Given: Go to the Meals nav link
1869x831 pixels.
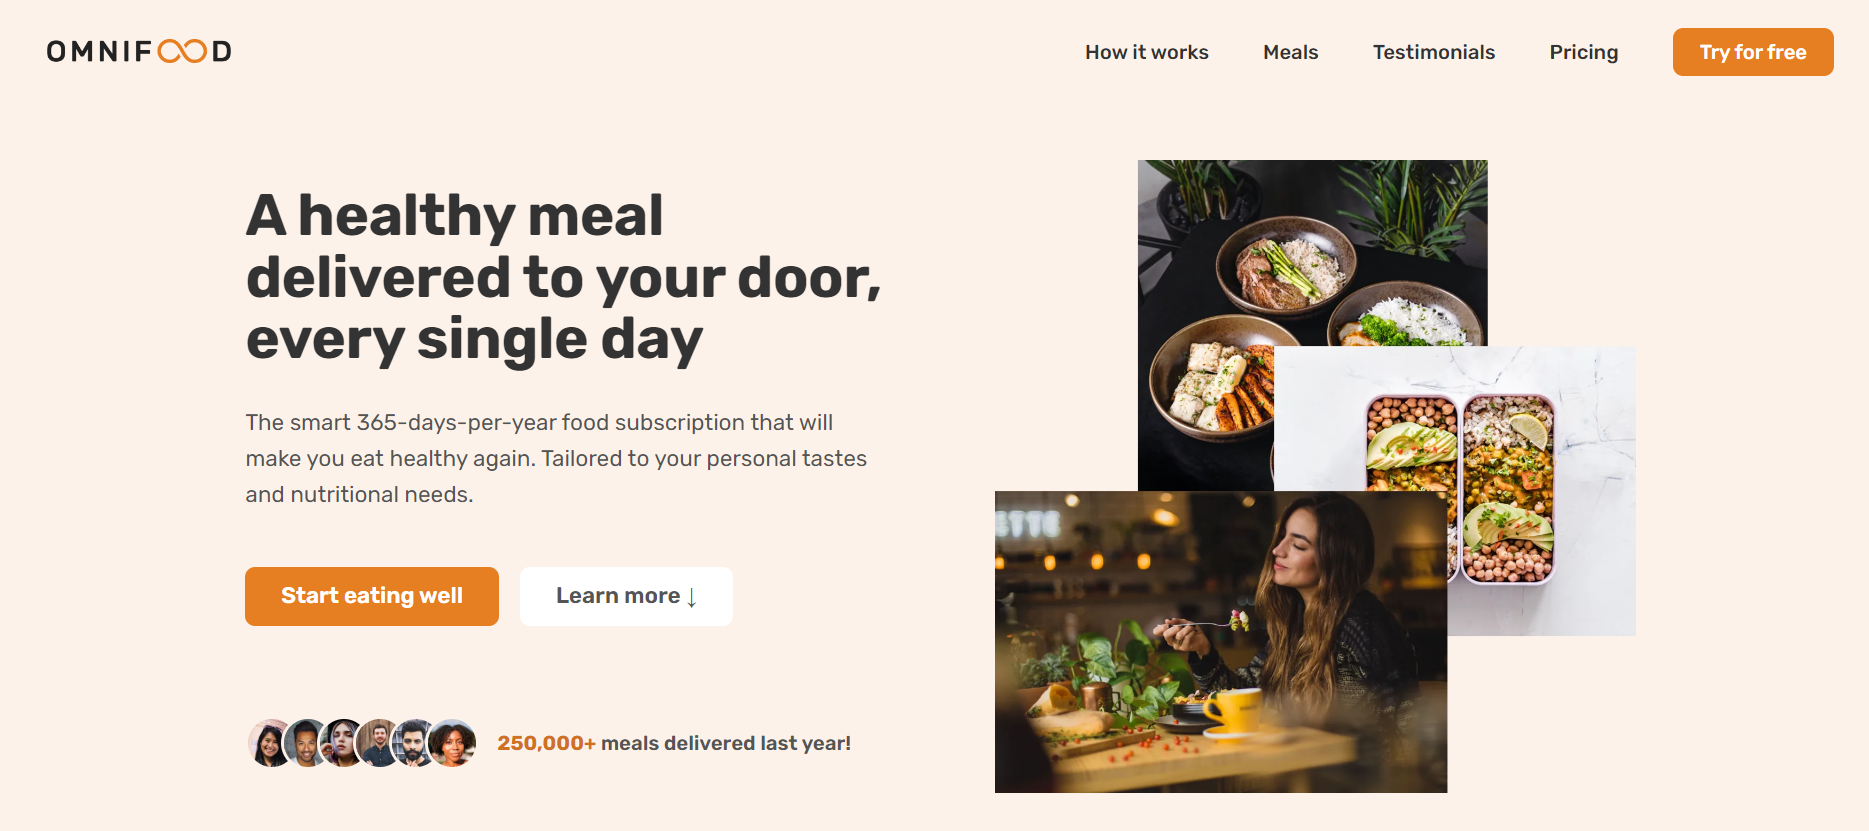Looking at the screenshot, I should [1291, 52].
